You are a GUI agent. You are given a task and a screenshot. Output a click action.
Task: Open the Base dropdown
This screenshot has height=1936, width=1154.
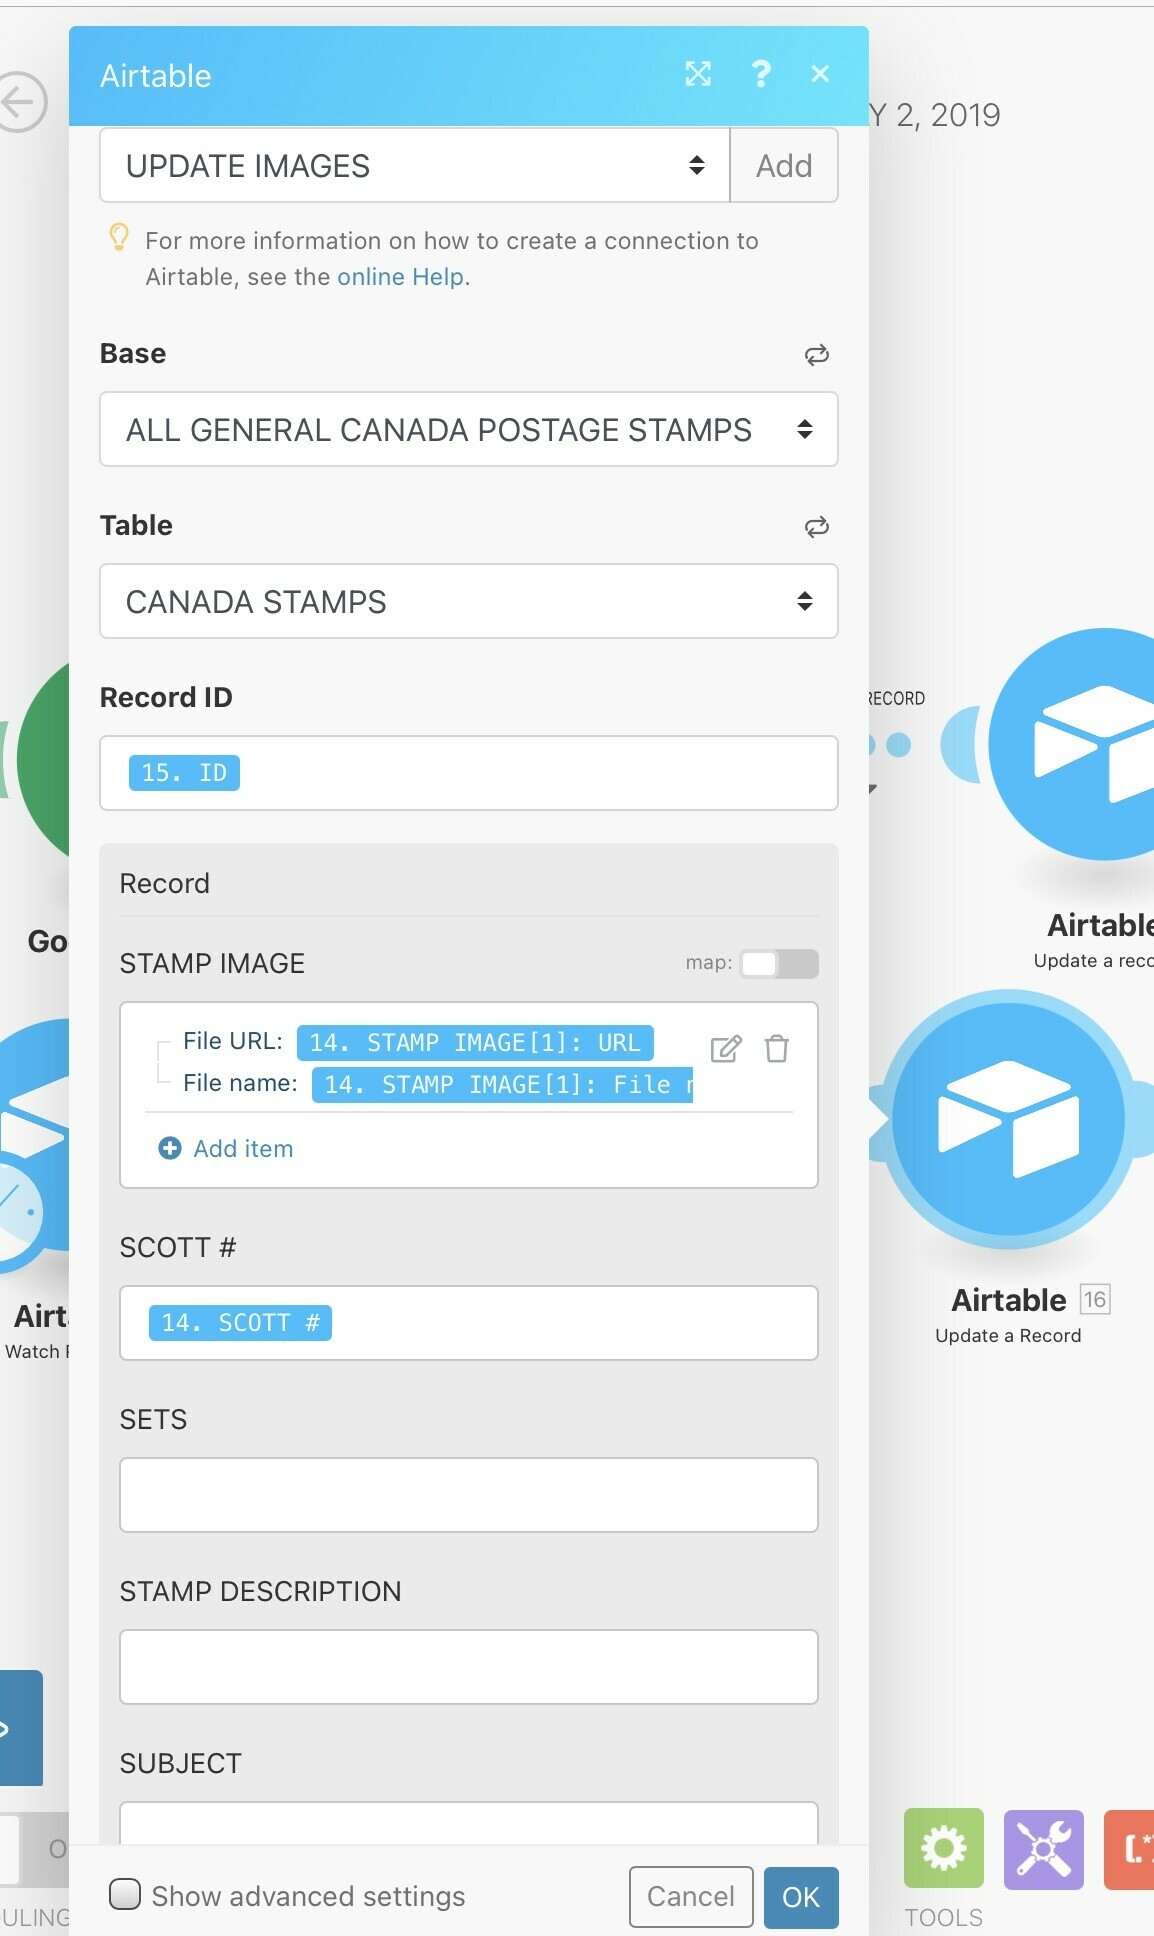click(x=469, y=429)
